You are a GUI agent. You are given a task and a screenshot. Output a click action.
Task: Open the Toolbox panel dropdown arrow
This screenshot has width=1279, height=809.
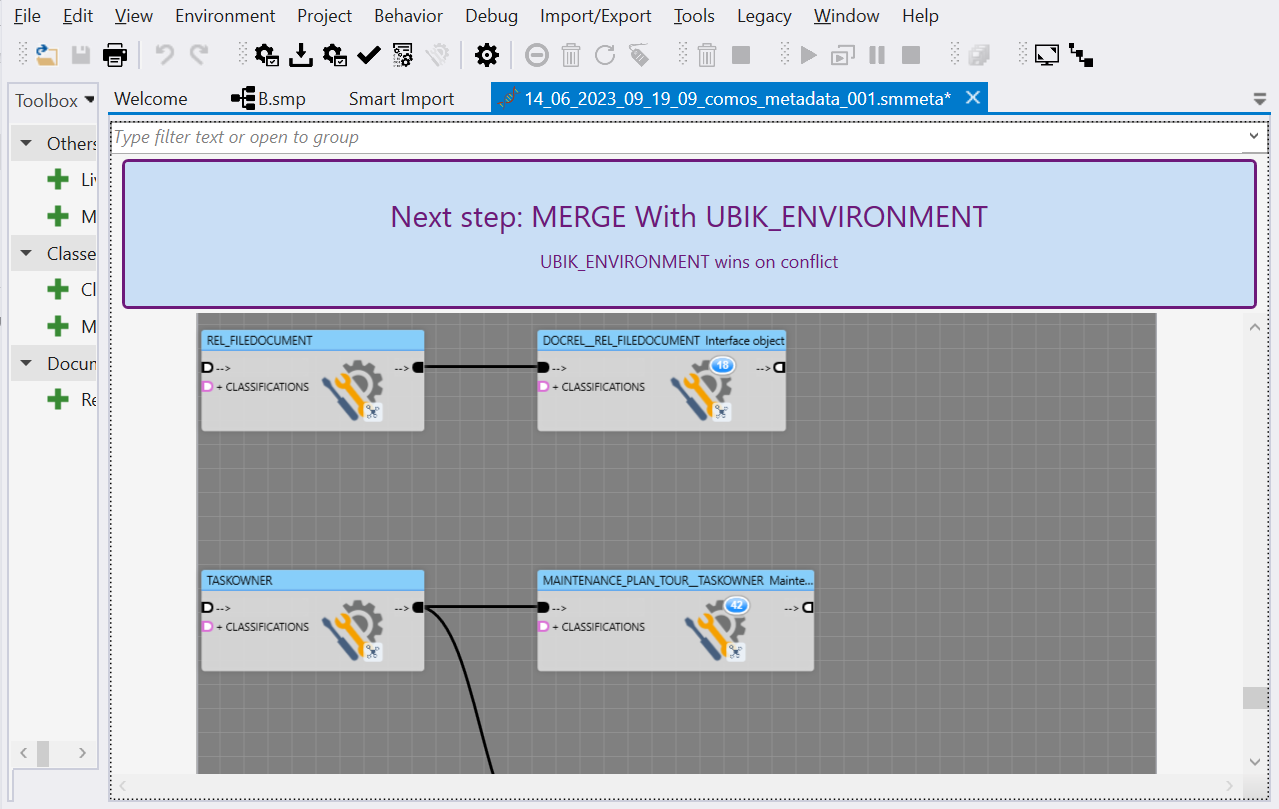pyautogui.click(x=90, y=100)
